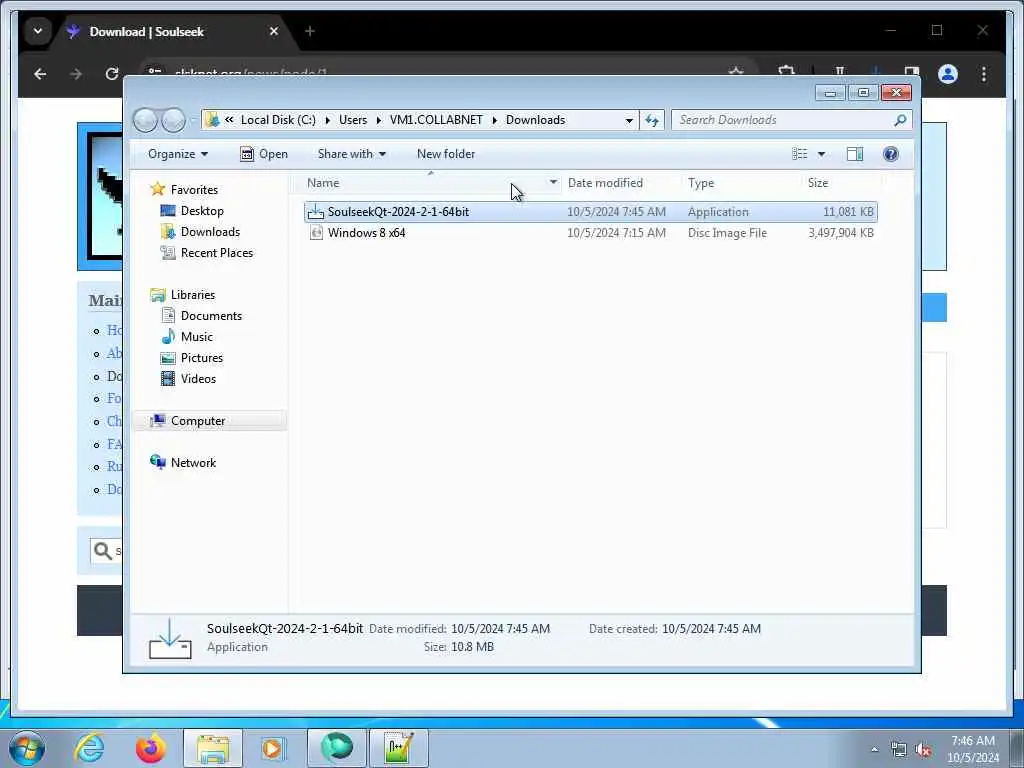1024x768 pixels.
Task: Open Name column filter dropdown arrow
Action: click(x=553, y=183)
